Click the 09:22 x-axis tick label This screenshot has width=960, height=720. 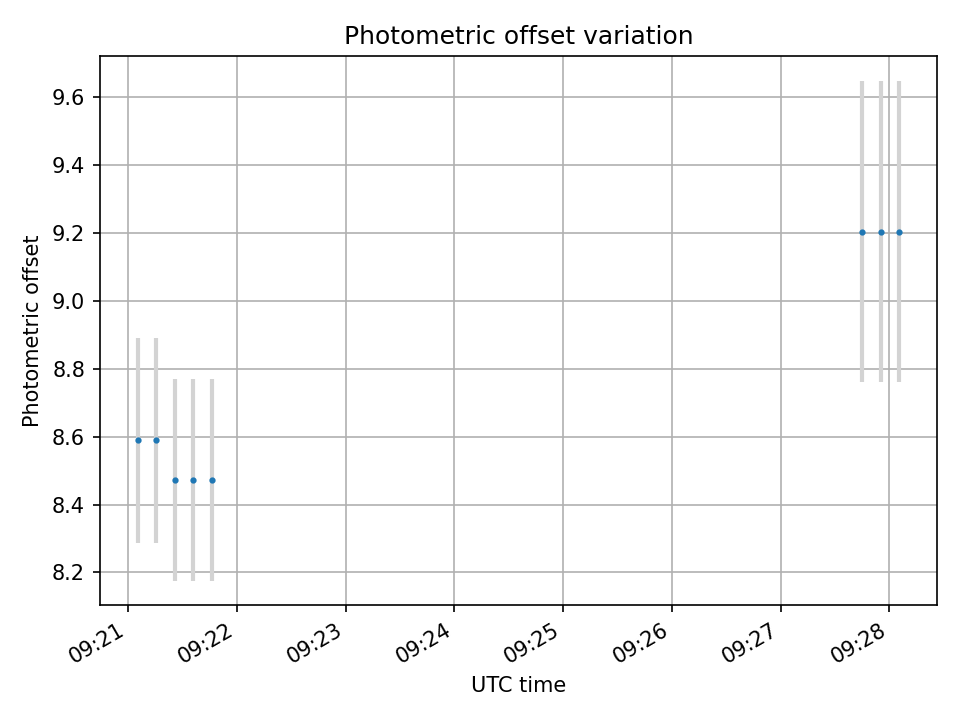pyautogui.click(x=206, y=643)
